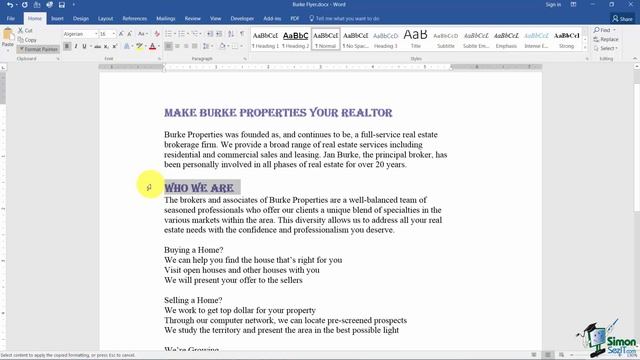Apply the Strong style
Screen dimensions: 640x360
[567, 40]
